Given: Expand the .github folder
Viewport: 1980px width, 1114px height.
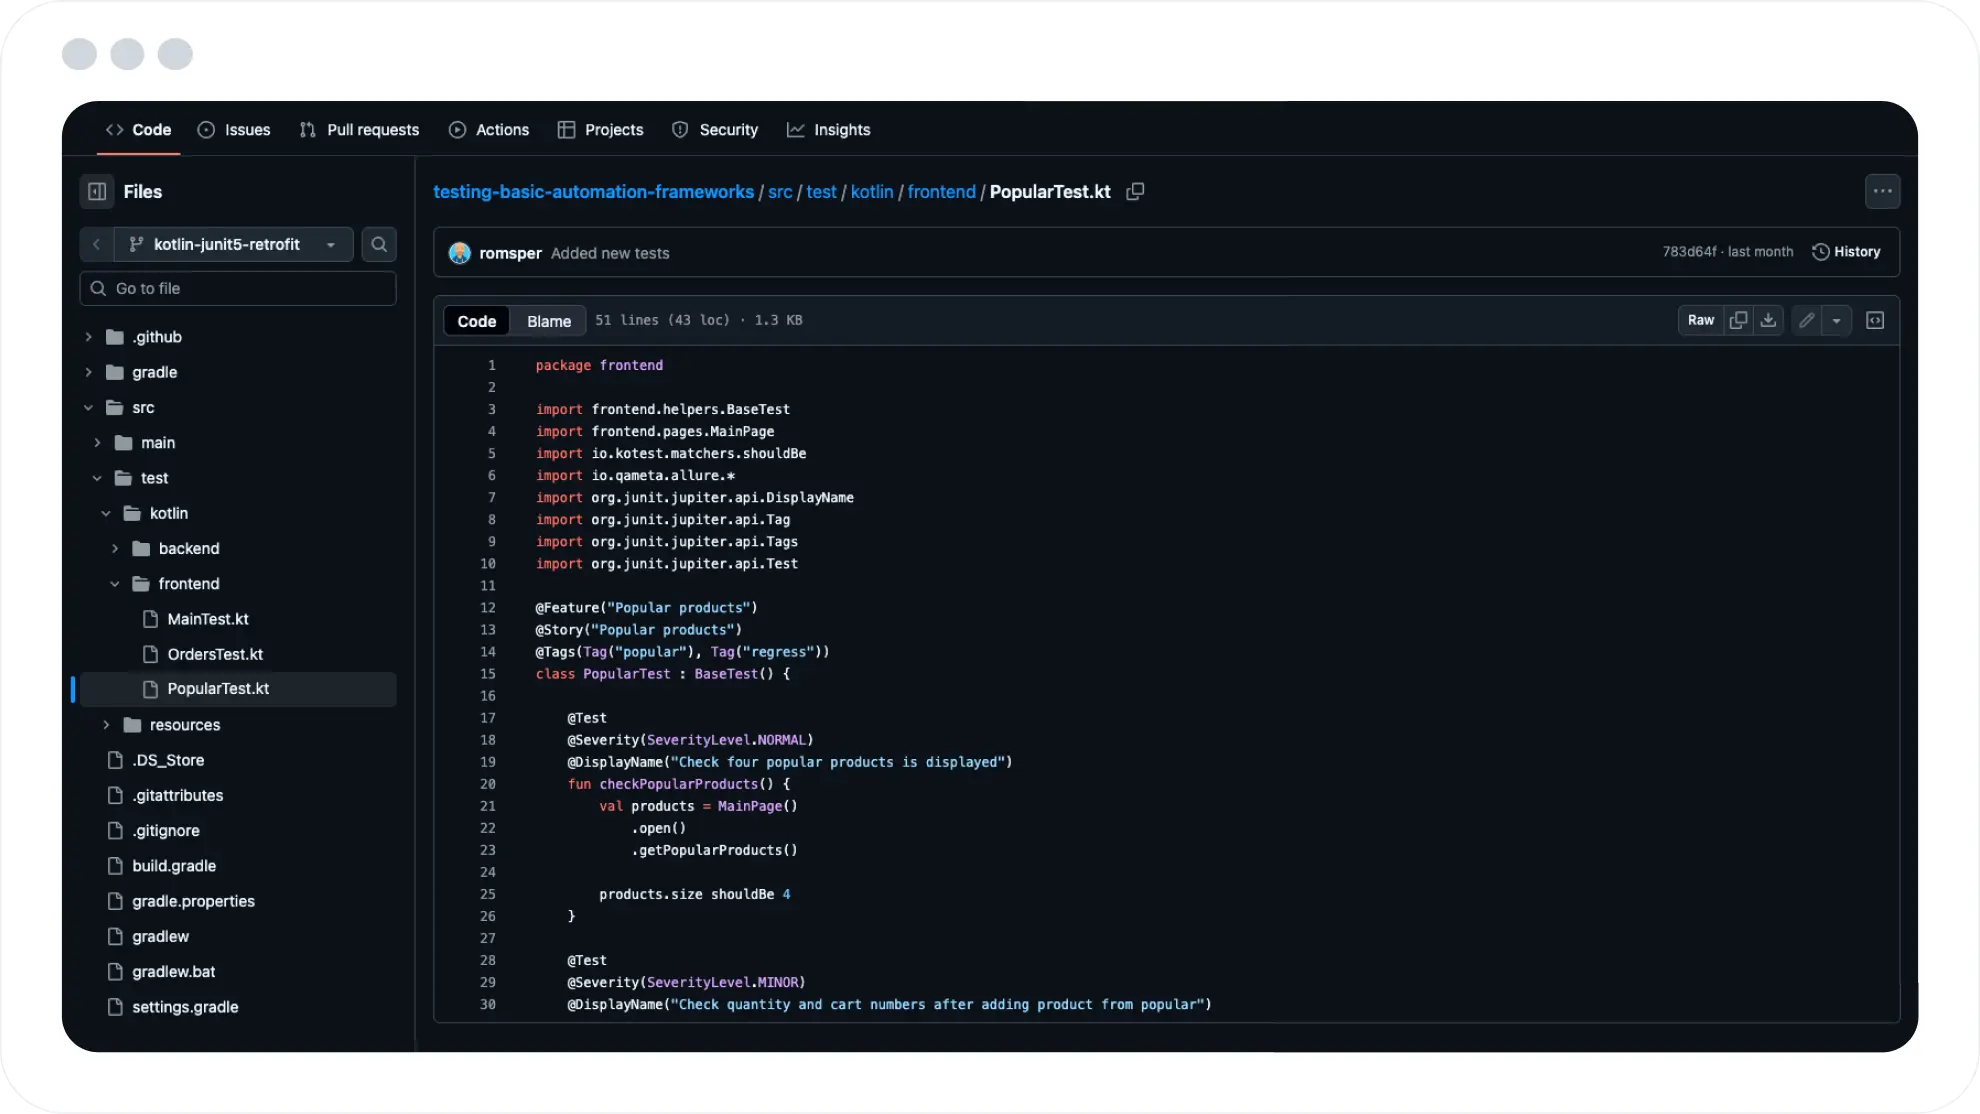Looking at the screenshot, I should point(89,337).
